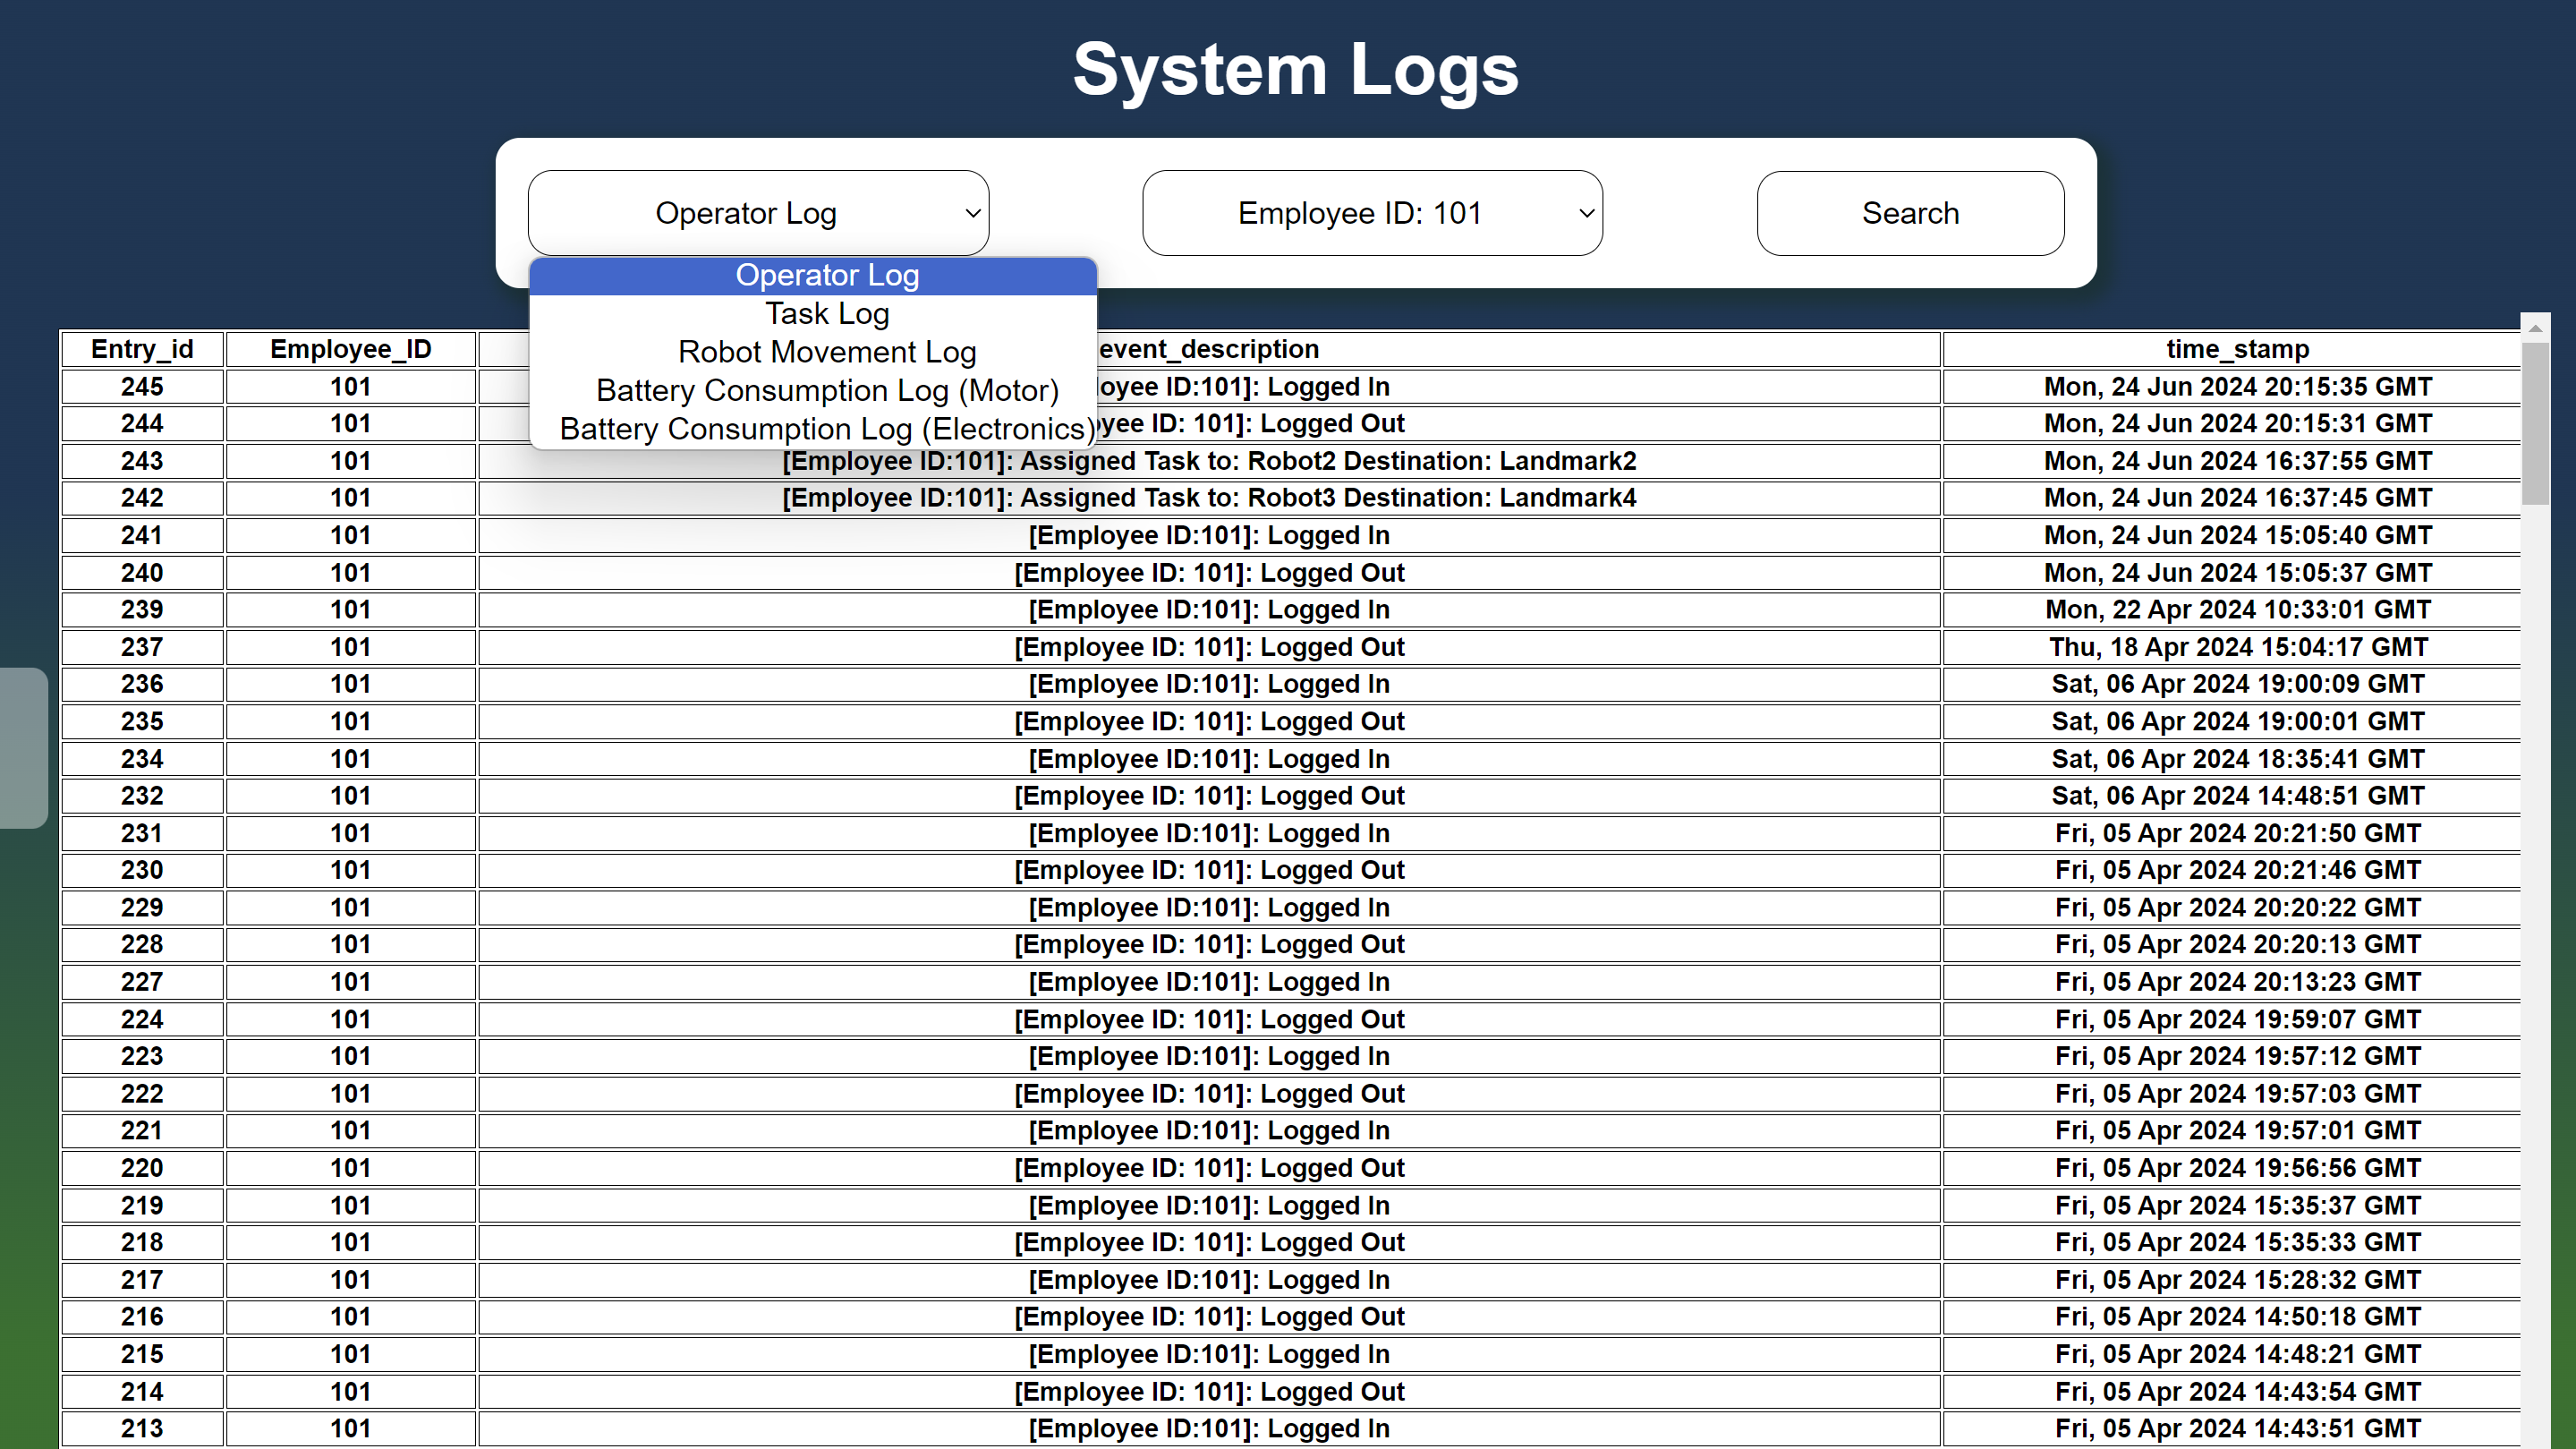The image size is (2576, 1449).
Task: Select Task Log option
Action: (813, 314)
